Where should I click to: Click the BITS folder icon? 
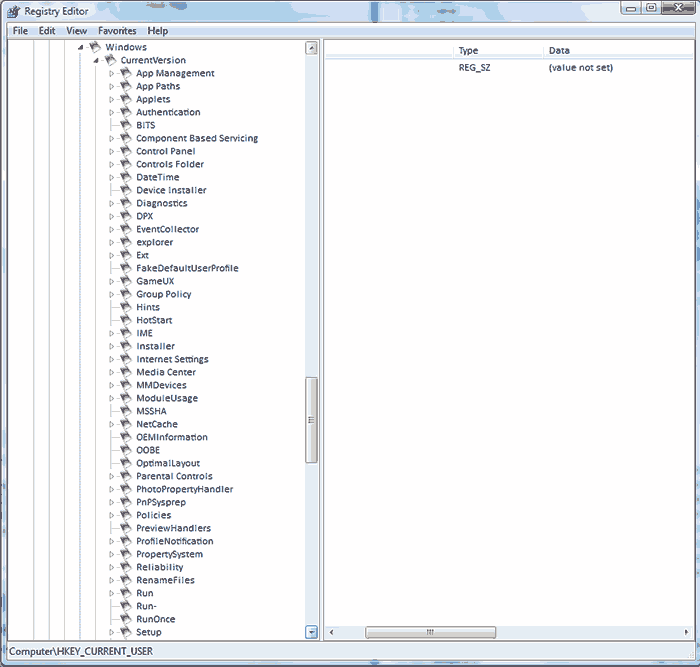126,125
